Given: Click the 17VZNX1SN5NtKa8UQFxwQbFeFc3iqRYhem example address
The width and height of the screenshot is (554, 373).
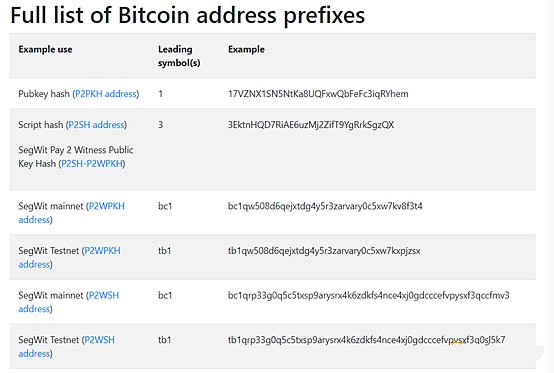Looking at the screenshot, I should tap(318, 94).
